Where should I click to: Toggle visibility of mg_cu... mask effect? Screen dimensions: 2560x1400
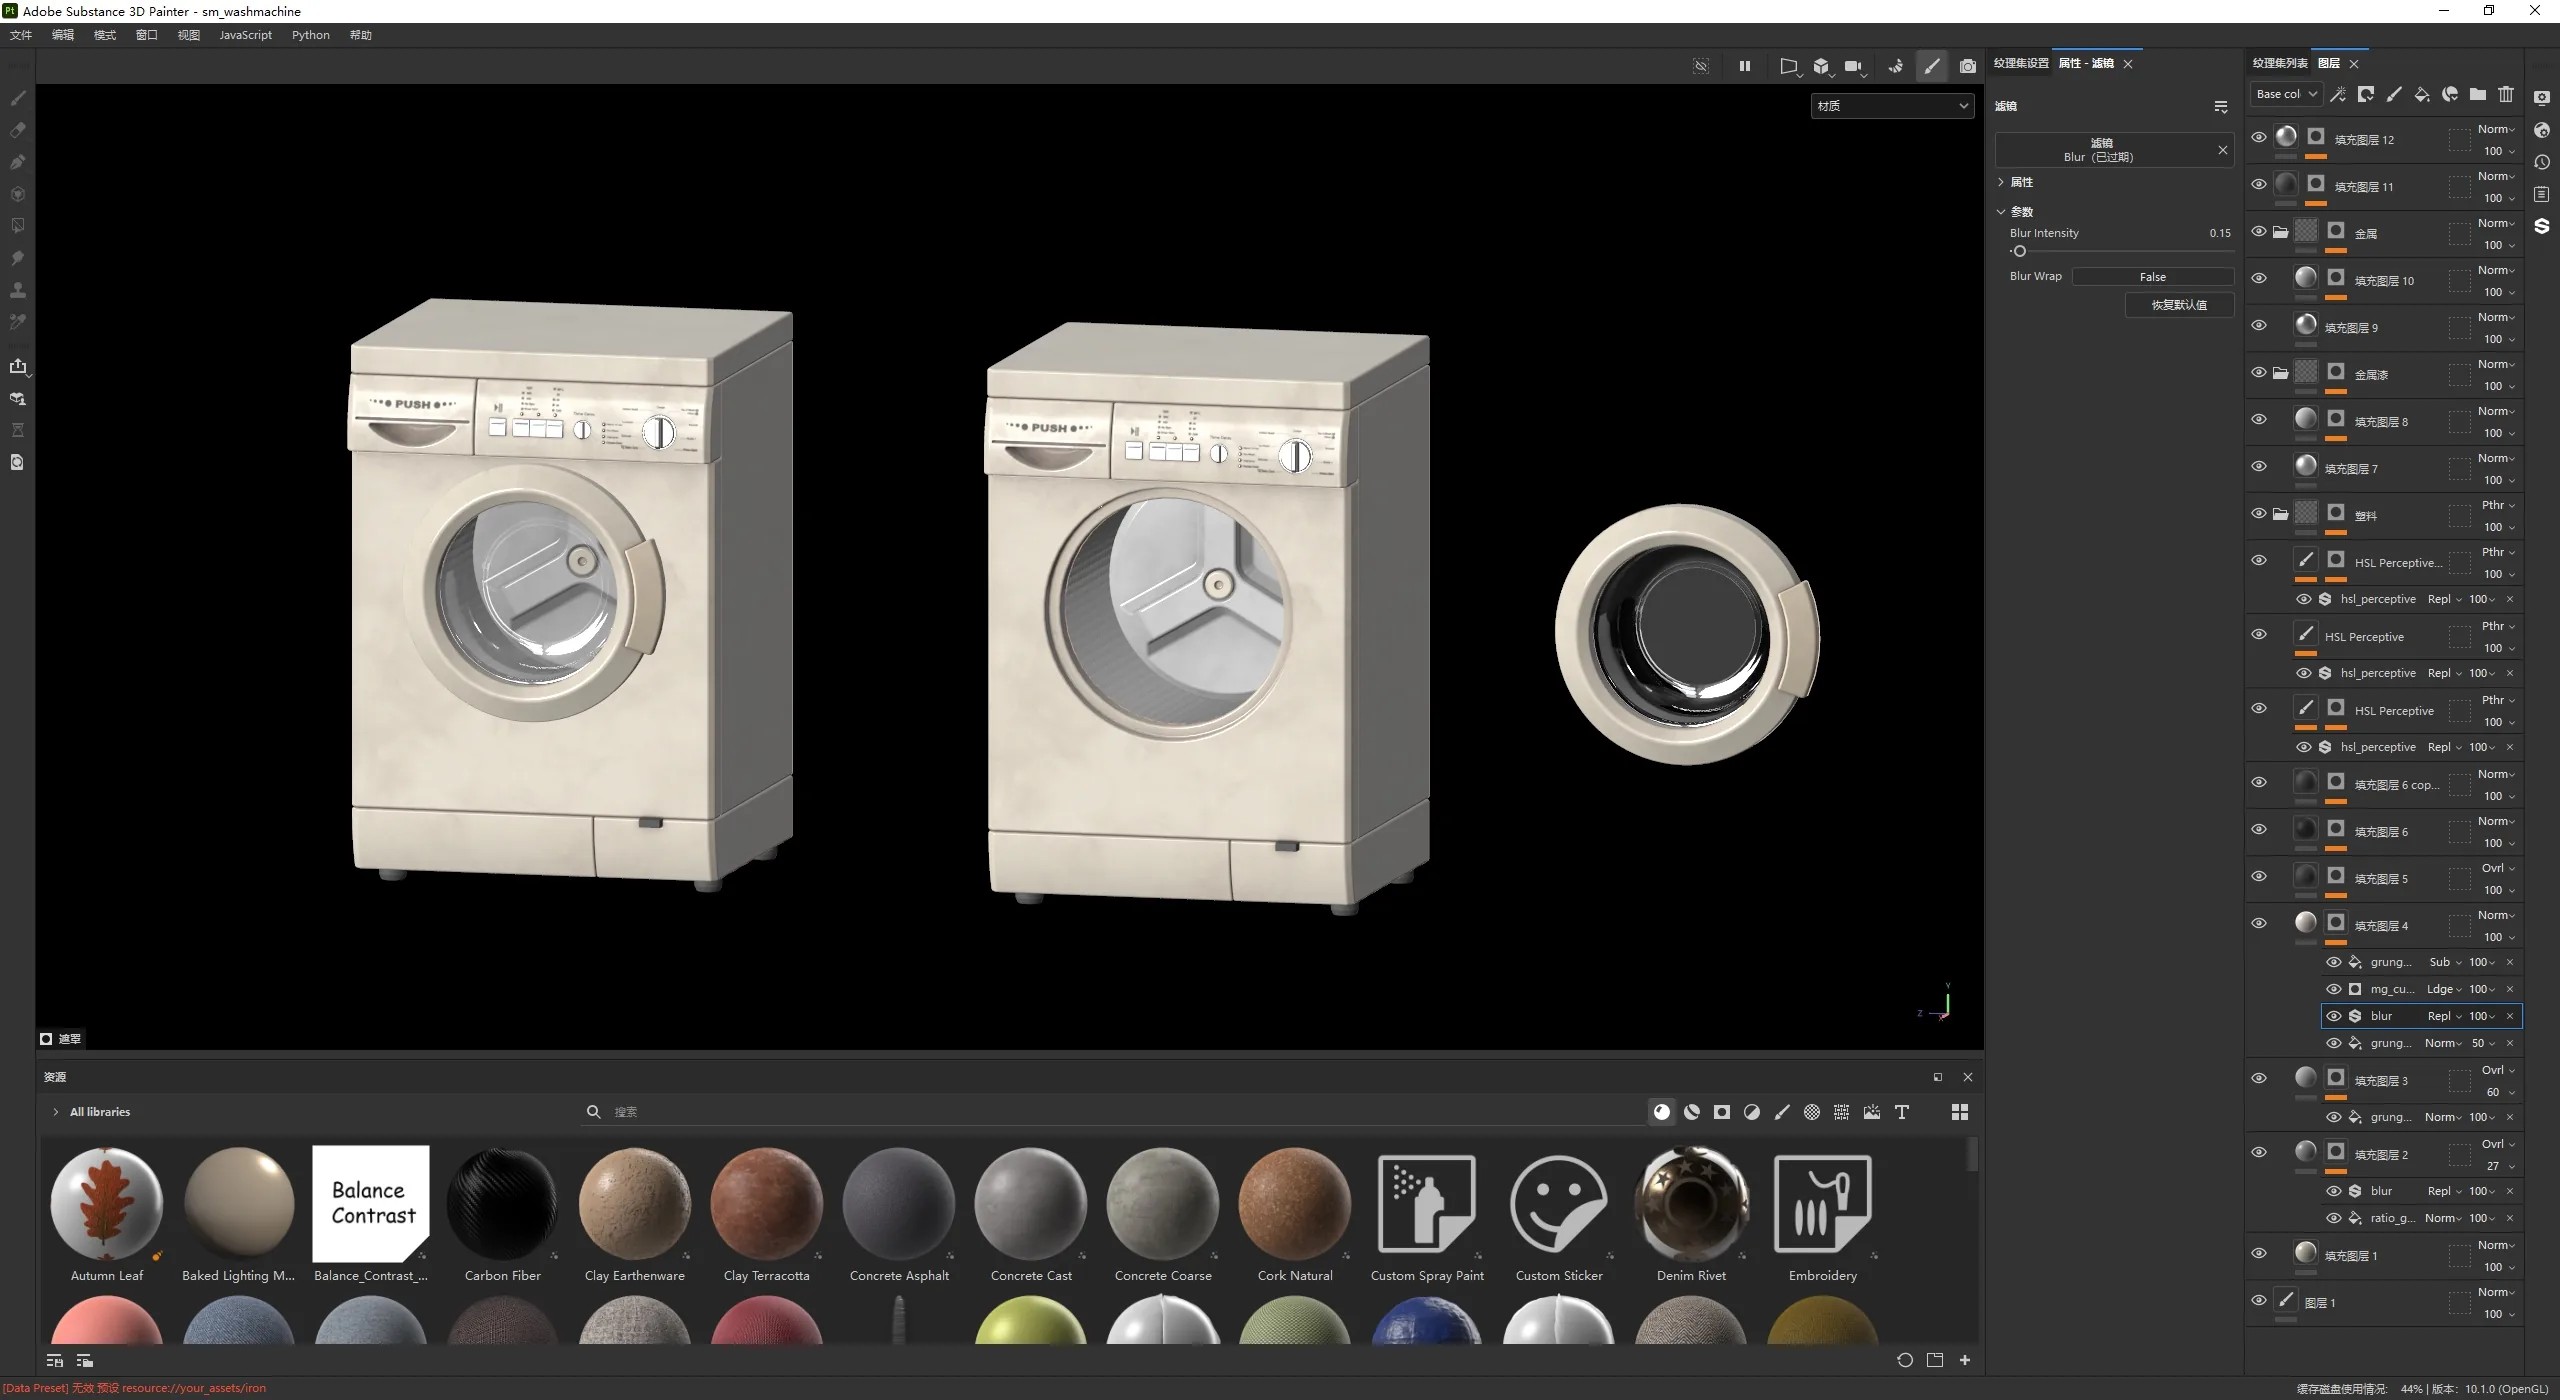(2334, 989)
